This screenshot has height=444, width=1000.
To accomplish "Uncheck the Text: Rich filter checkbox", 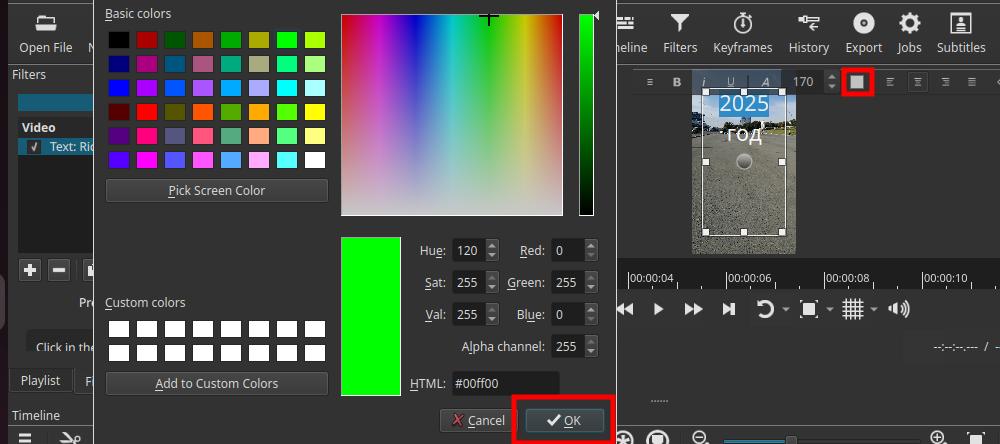I will pos(34,147).
